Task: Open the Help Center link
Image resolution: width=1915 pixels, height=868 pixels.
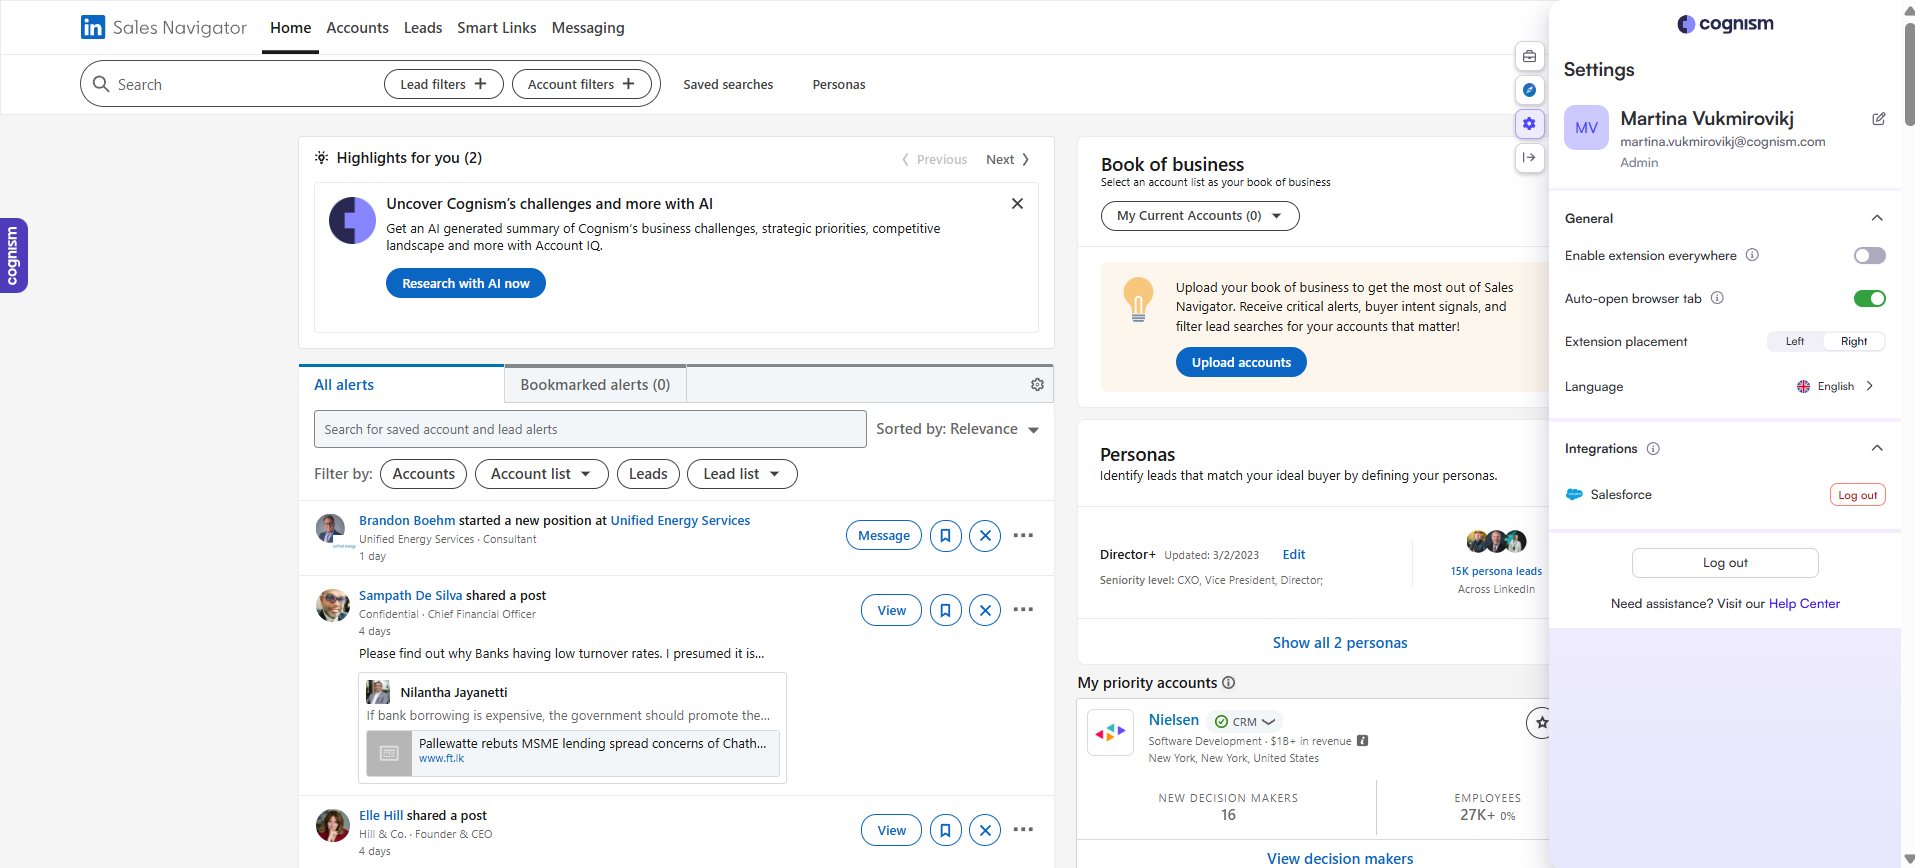Action: coord(1803,604)
